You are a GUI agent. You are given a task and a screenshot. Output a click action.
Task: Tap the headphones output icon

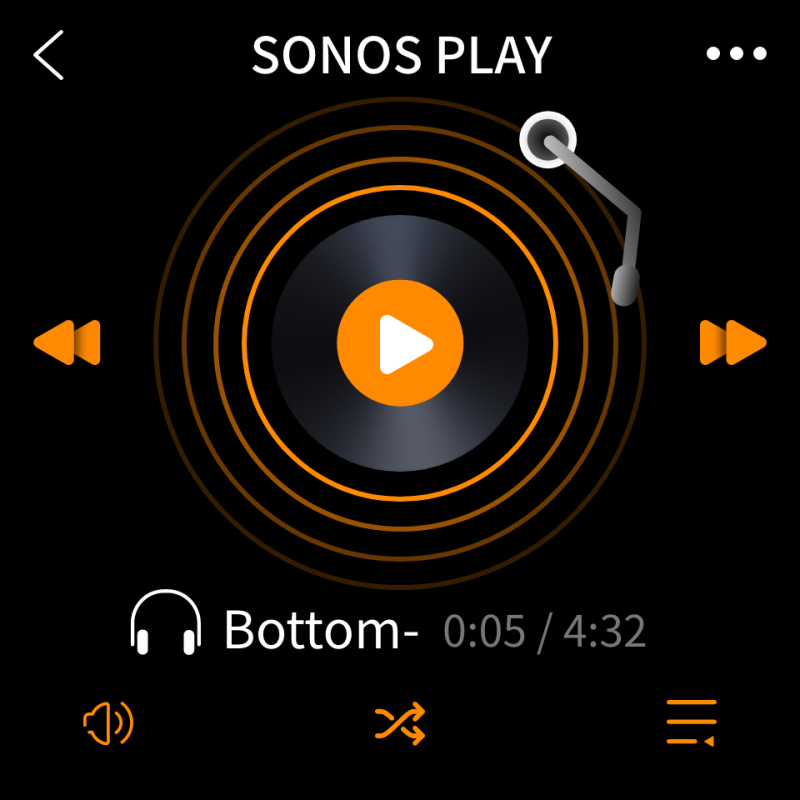pyautogui.click(x=166, y=622)
